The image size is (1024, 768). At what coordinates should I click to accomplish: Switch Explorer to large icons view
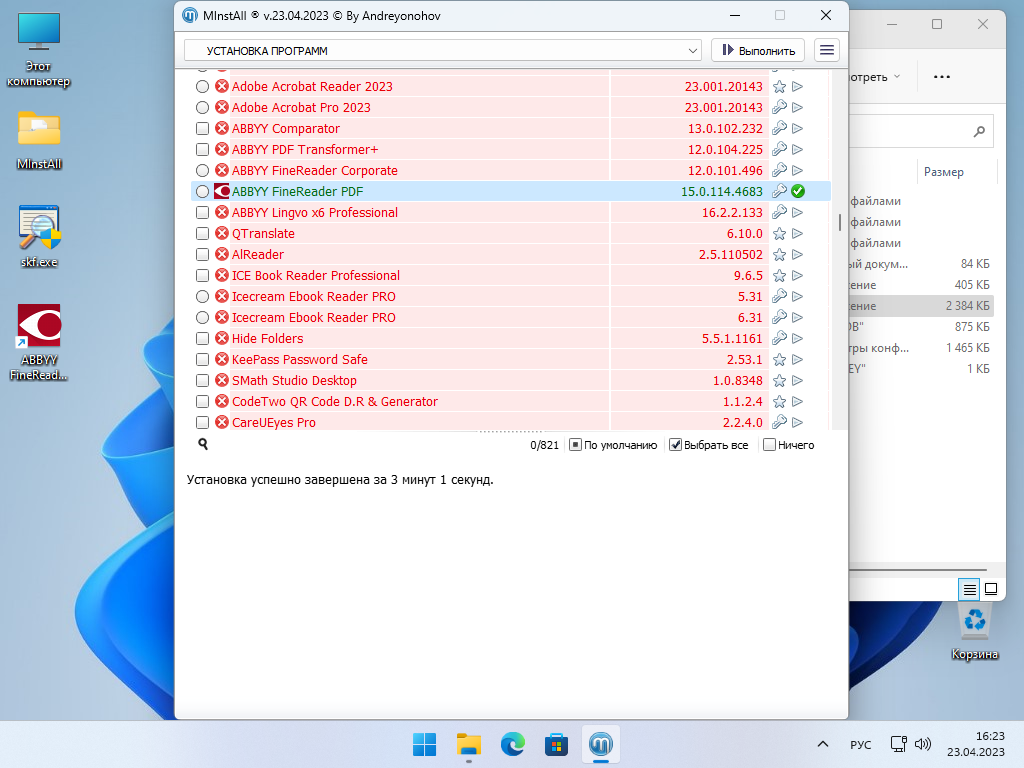991,589
